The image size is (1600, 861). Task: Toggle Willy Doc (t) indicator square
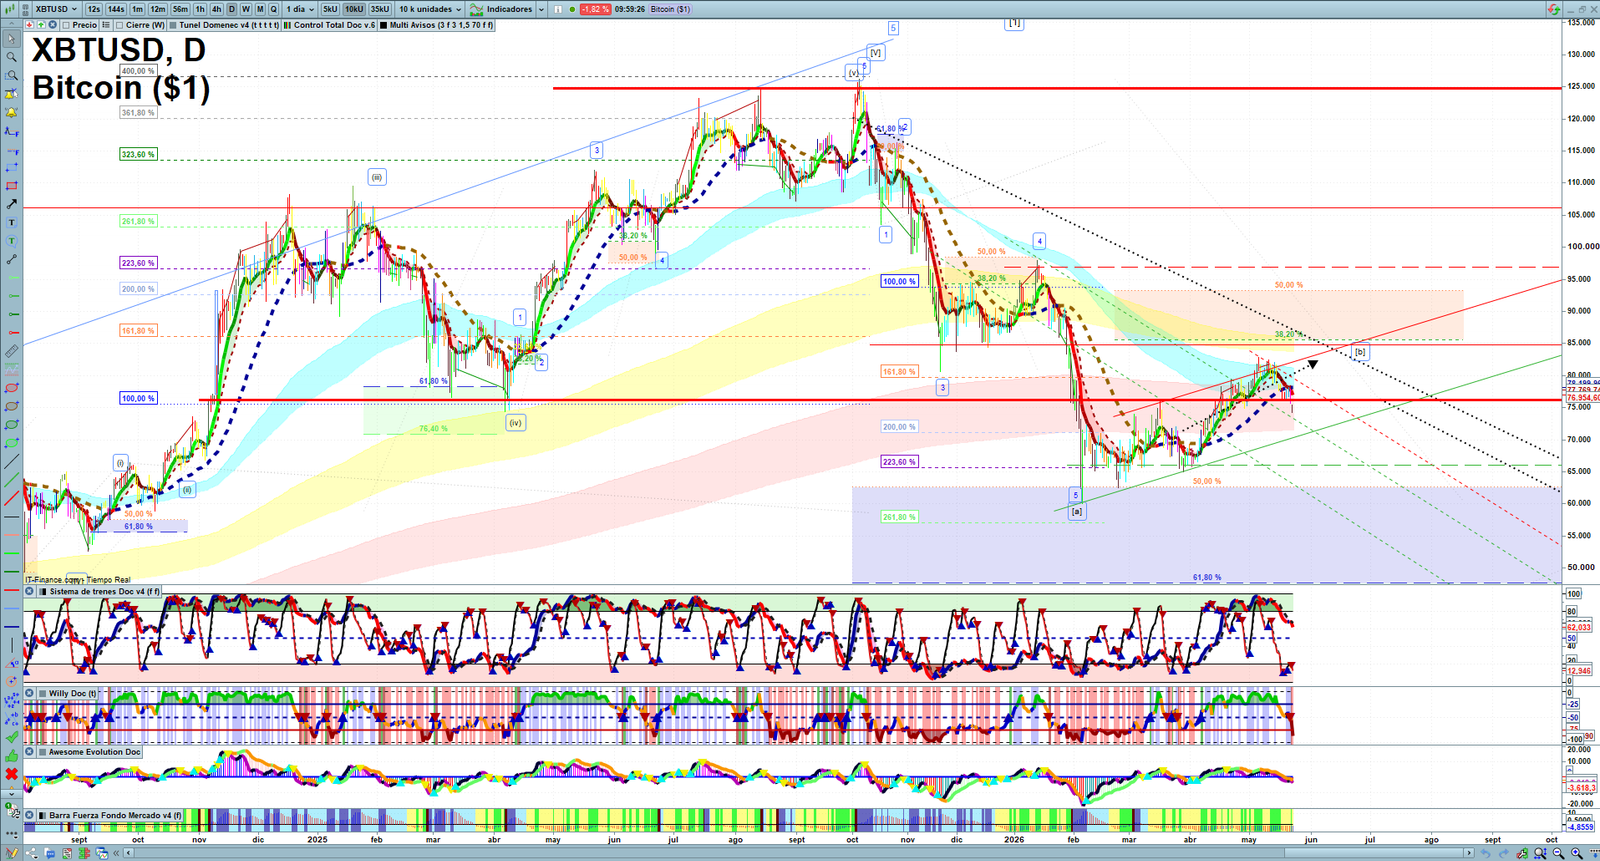click(x=42, y=693)
